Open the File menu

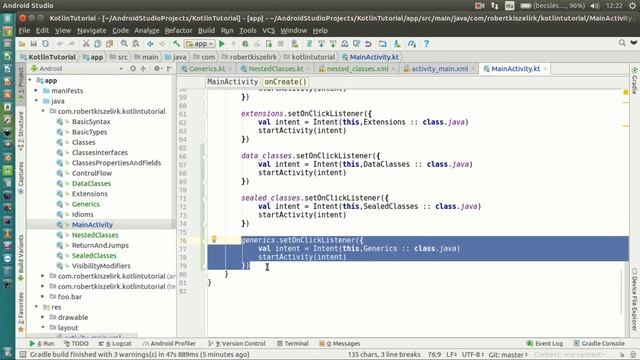pyautogui.click(x=24, y=31)
